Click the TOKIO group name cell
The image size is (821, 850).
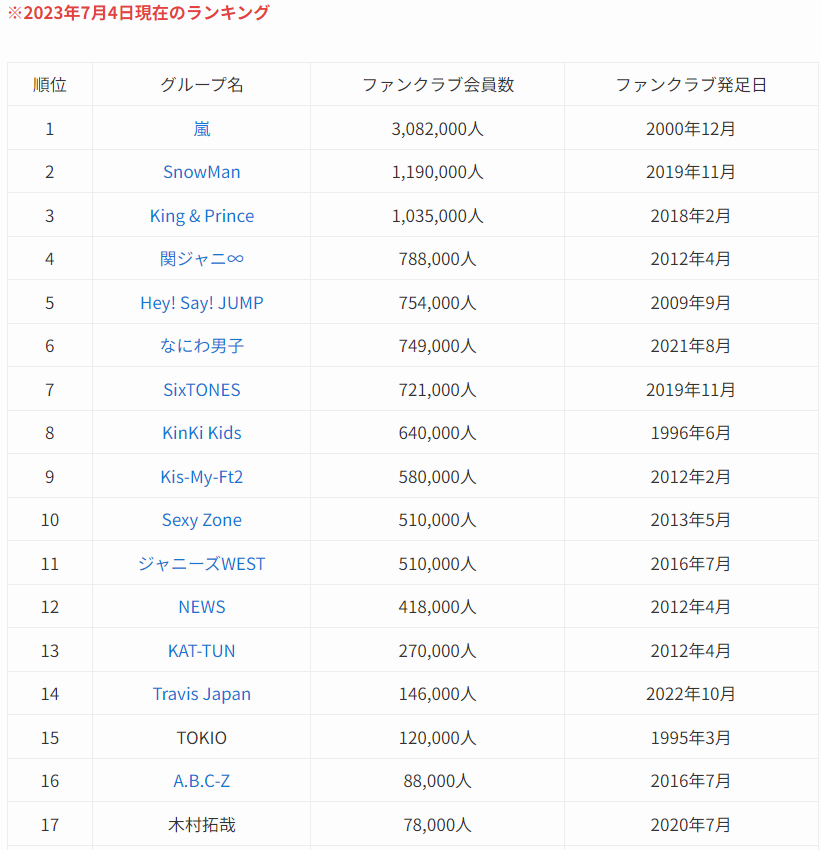[x=201, y=738]
